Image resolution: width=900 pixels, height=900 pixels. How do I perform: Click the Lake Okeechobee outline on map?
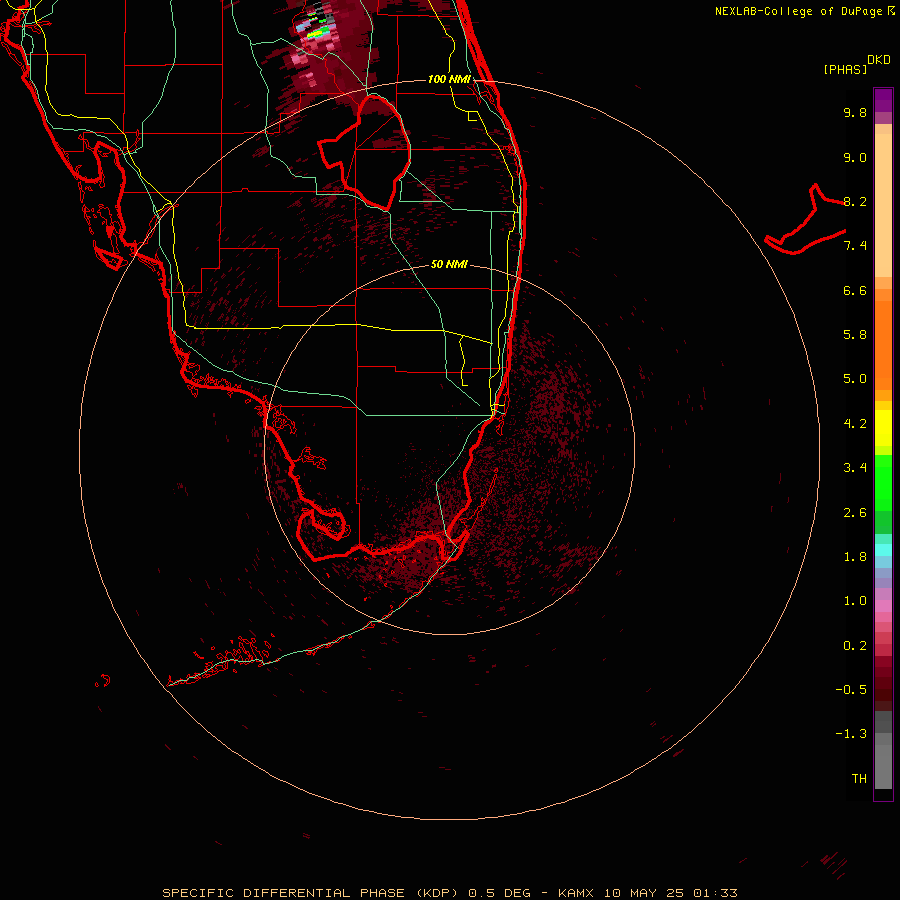364,152
